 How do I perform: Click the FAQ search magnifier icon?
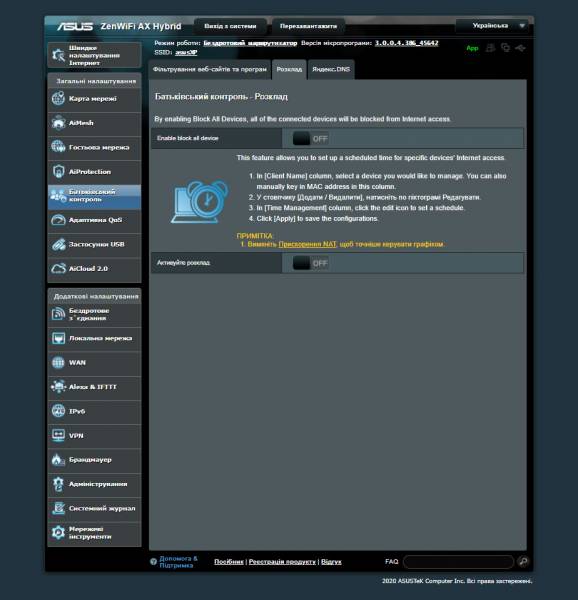pyautogui.click(x=523, y=561)
